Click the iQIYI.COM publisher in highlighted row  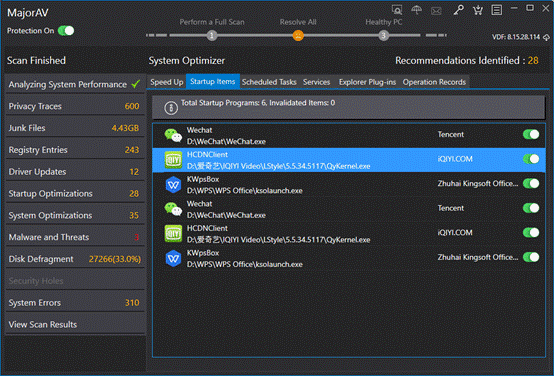tap(455, 159)
